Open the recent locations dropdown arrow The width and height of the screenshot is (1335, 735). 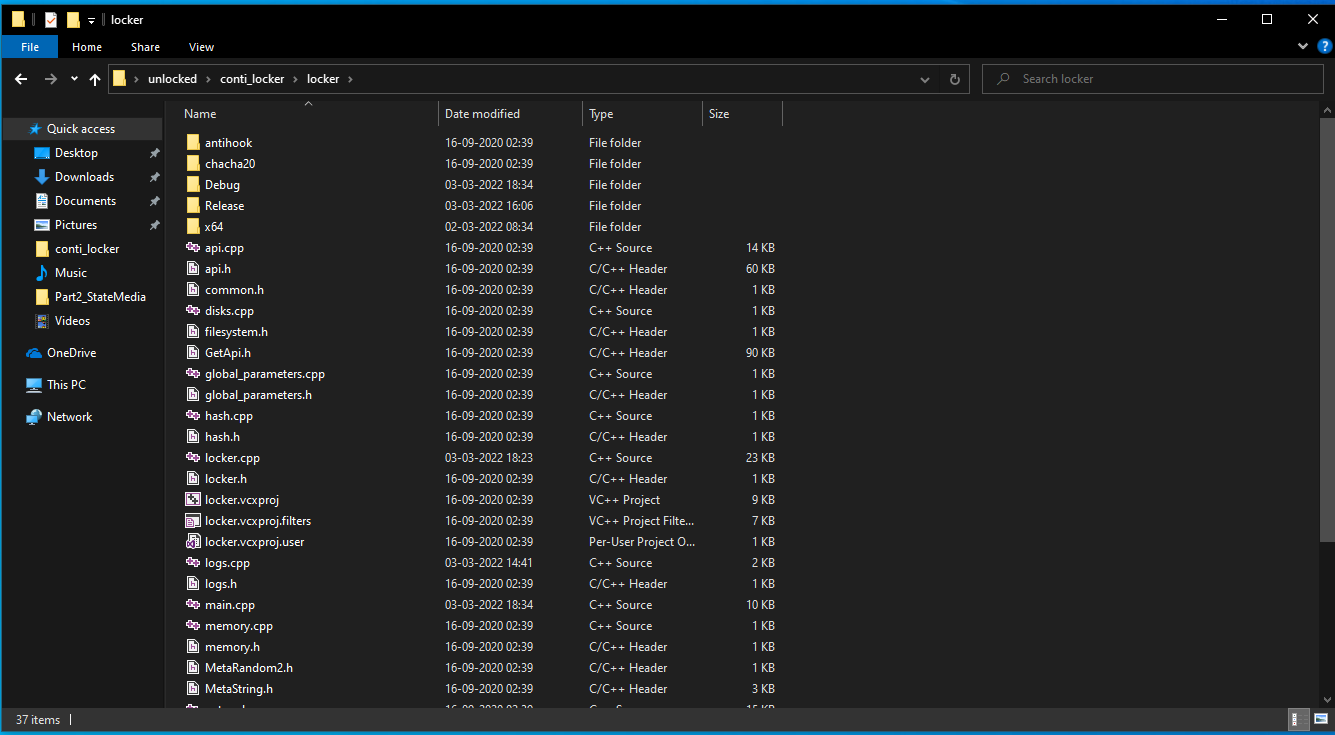click(x=74, y=79)
